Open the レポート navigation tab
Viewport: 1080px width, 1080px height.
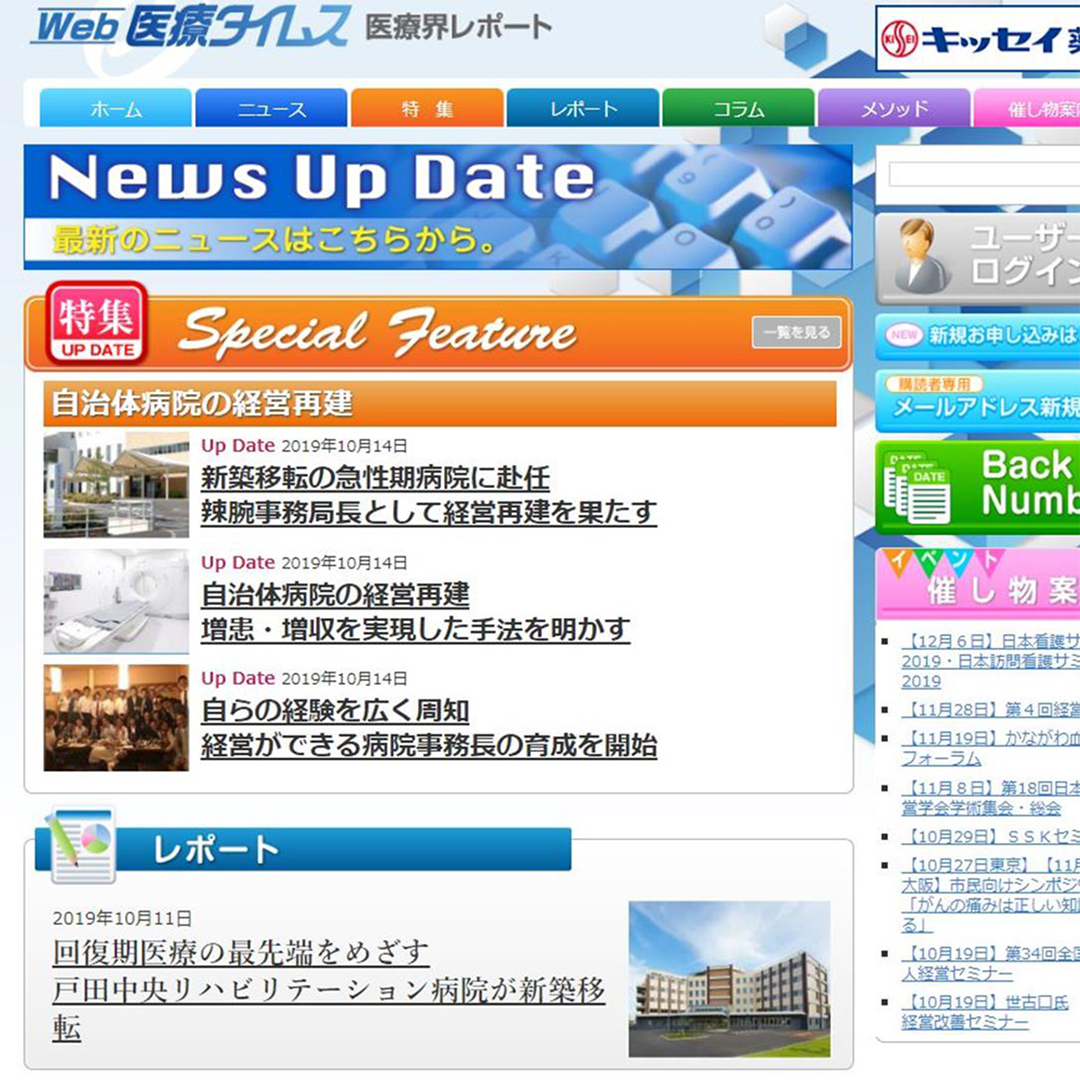[x=583, y=108]
